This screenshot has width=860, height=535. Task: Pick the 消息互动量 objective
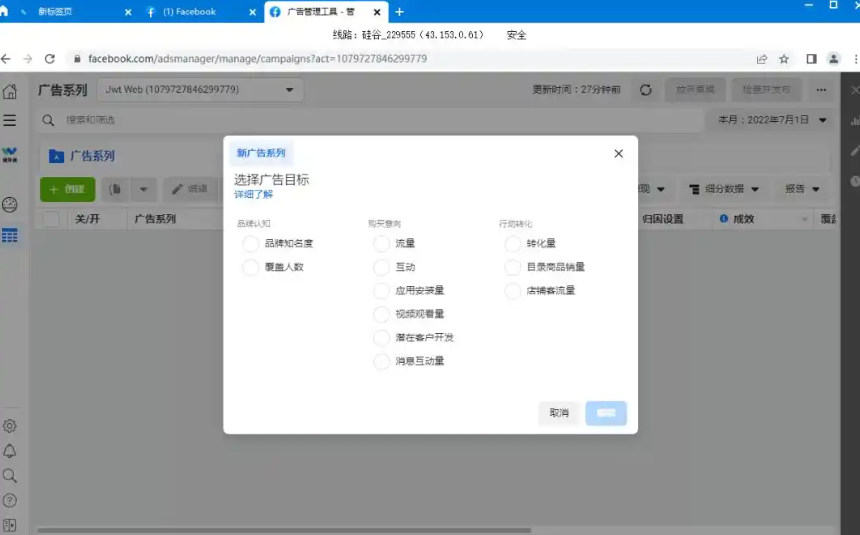381,361
